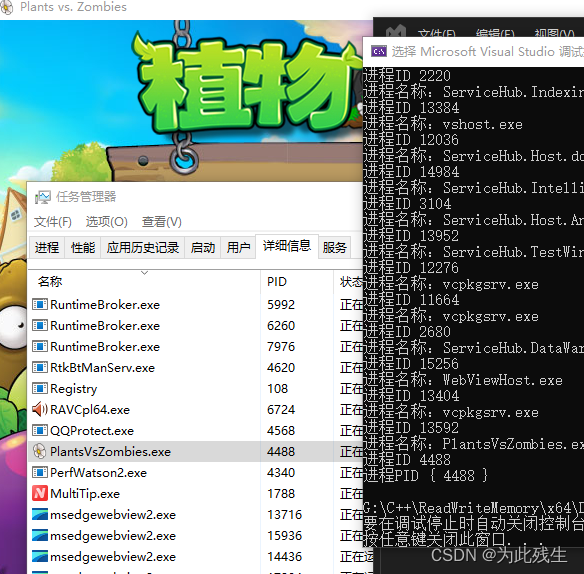The width and height of the screenshot is (584, 574).
Task: Select the MultiTip.exe process name
Action: click(x=85, y=494)
